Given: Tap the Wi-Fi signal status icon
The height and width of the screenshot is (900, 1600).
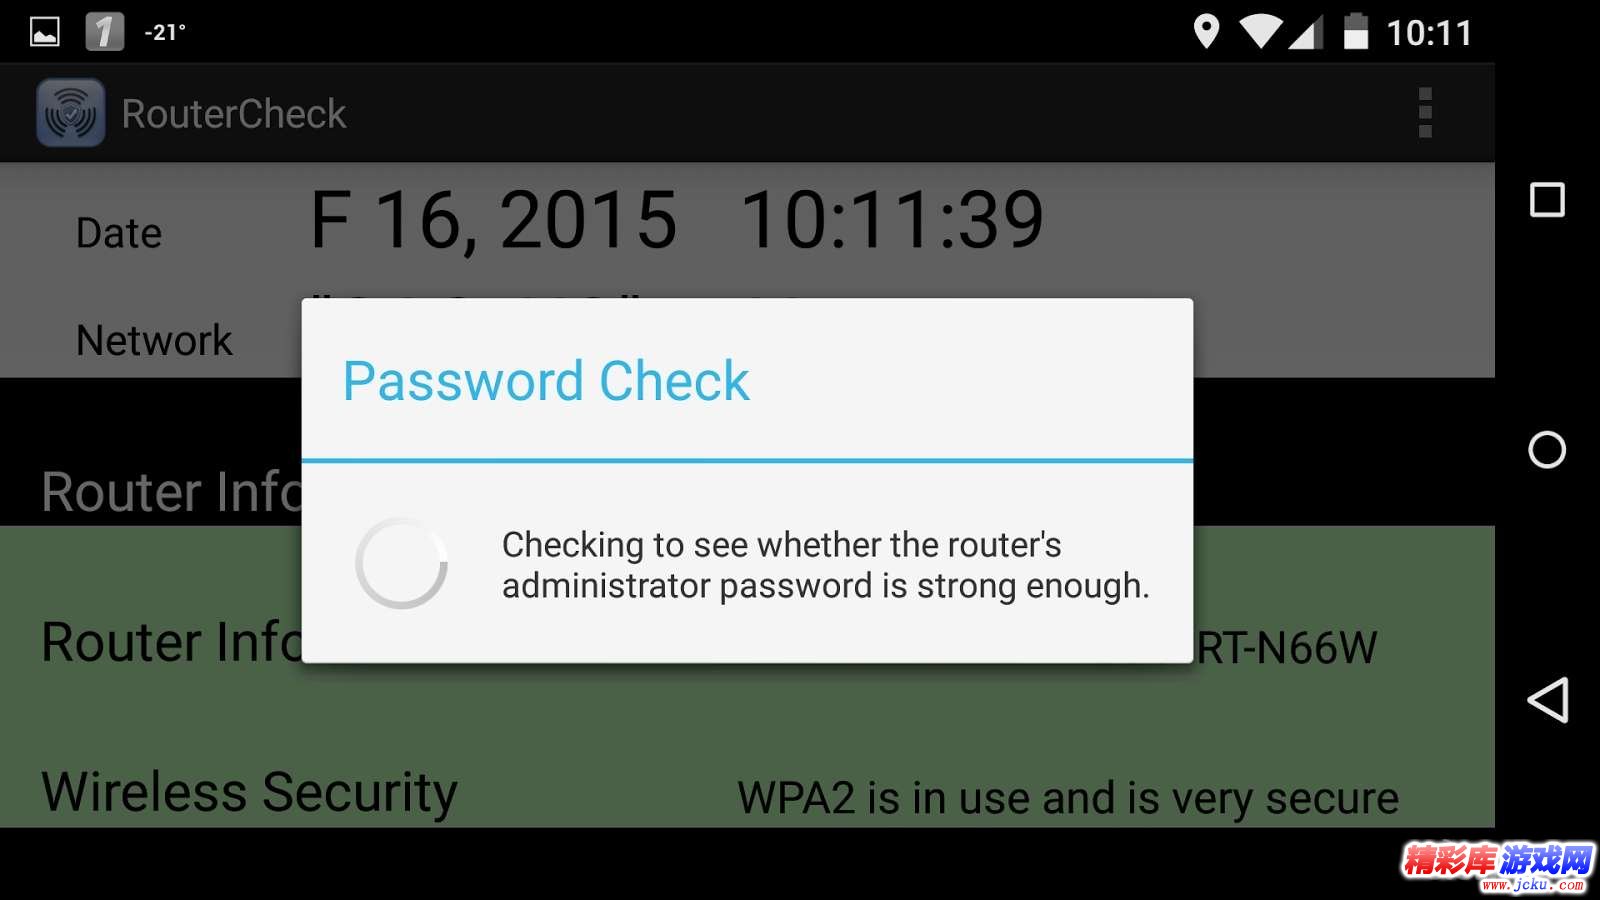Looking at the screenshot, I should tap(1261, 32).
